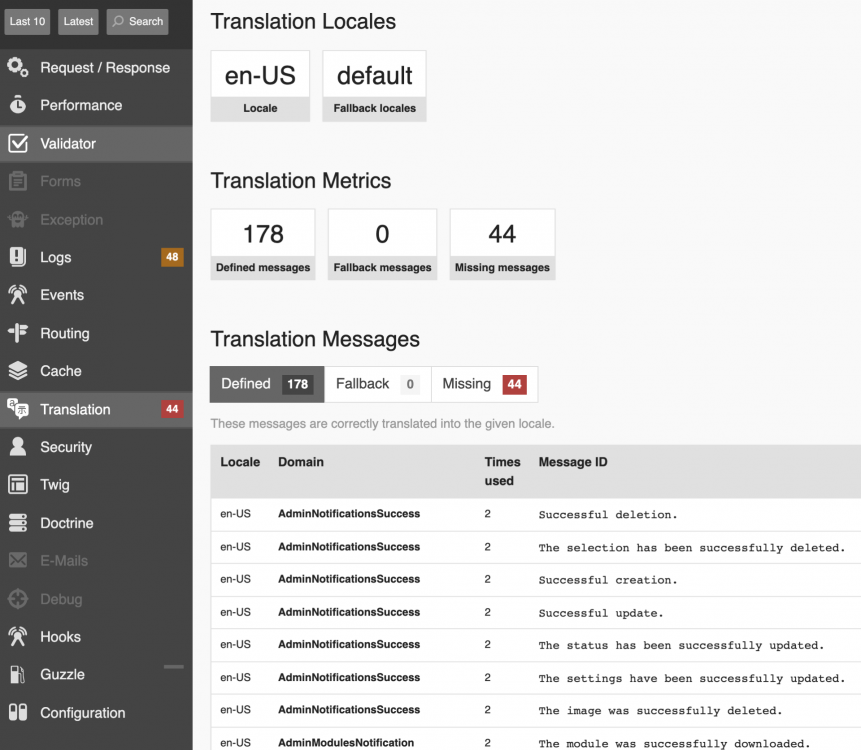The height and width of the screenshot is (750, 861).
Task: Switch to the Fallback messages tab
Action: coord(378,384)
